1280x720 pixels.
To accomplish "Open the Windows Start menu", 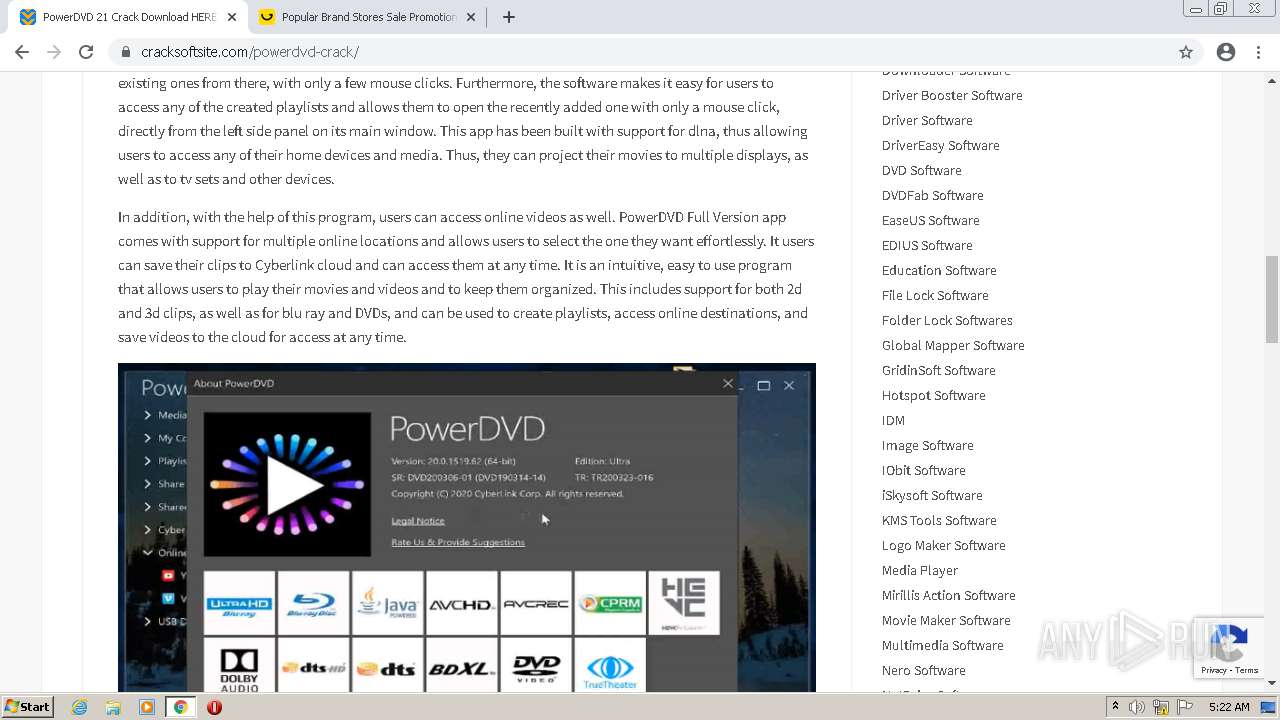I will pyautogui.click(x=28, y=707).
